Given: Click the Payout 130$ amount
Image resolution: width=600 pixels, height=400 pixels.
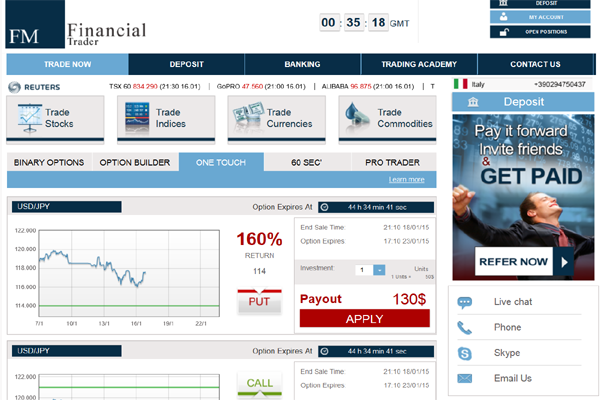Looking at the screenshot, I should [409, 299].
